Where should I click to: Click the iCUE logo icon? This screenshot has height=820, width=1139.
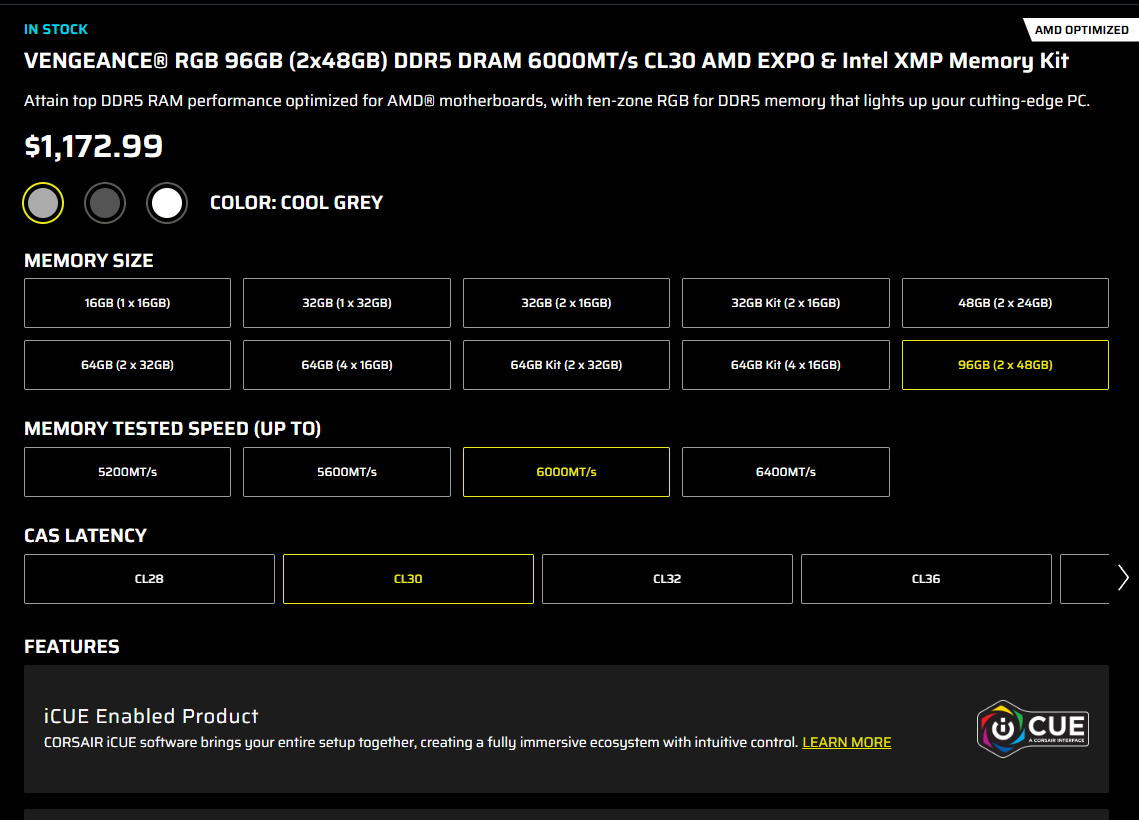click(1032, 729)
